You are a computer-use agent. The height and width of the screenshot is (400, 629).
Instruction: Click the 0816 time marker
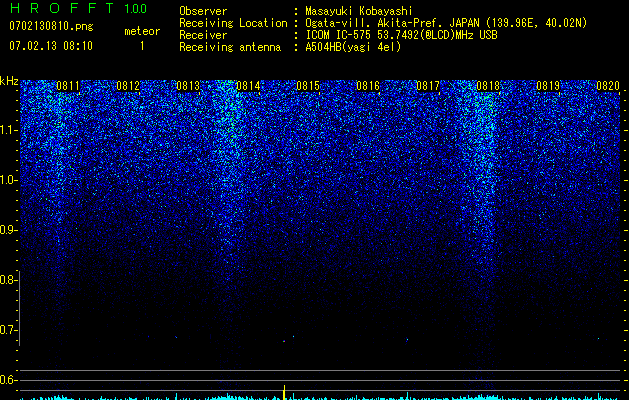(368, 86)
